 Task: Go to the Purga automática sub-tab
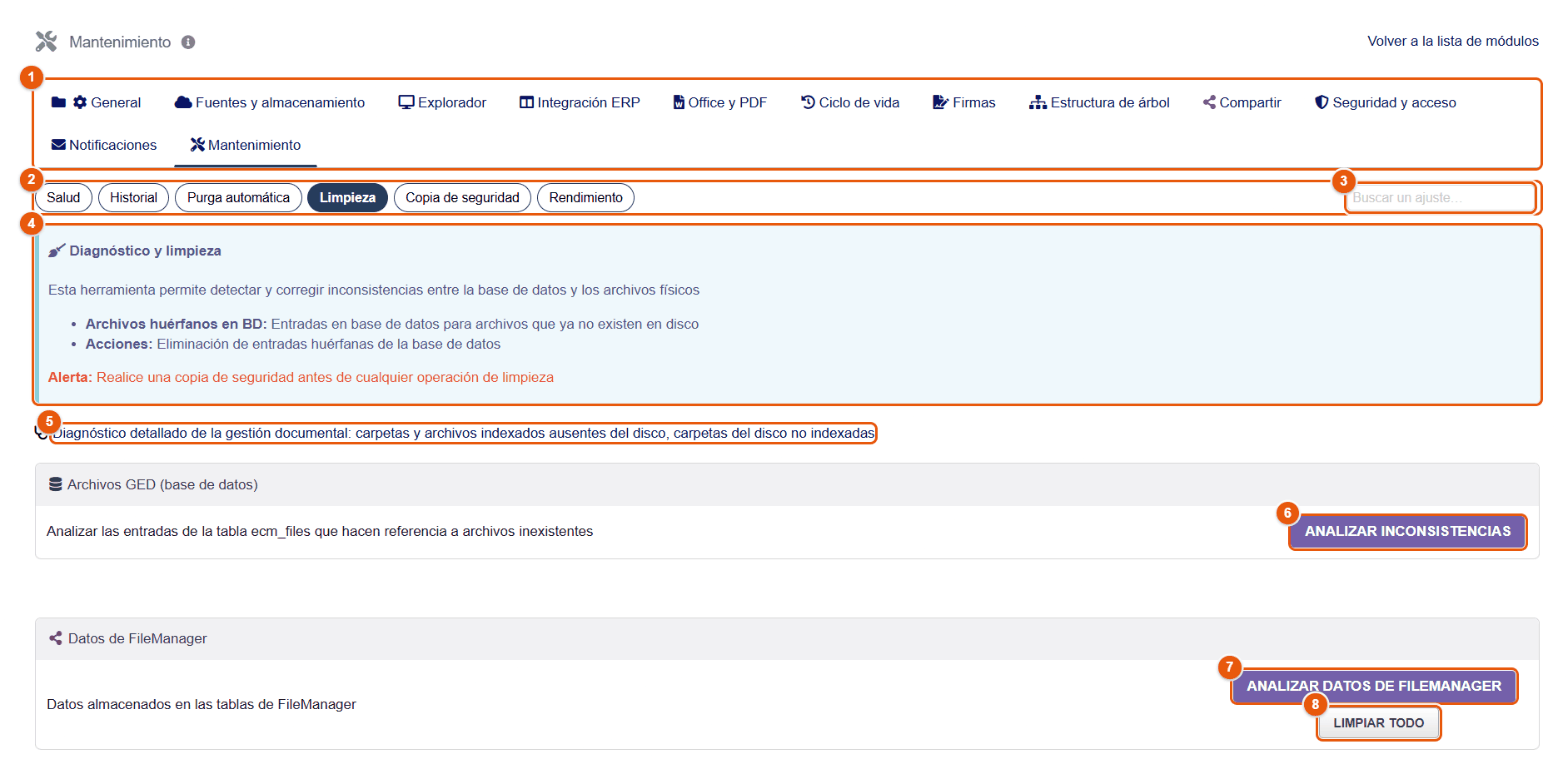coord(238,198)
